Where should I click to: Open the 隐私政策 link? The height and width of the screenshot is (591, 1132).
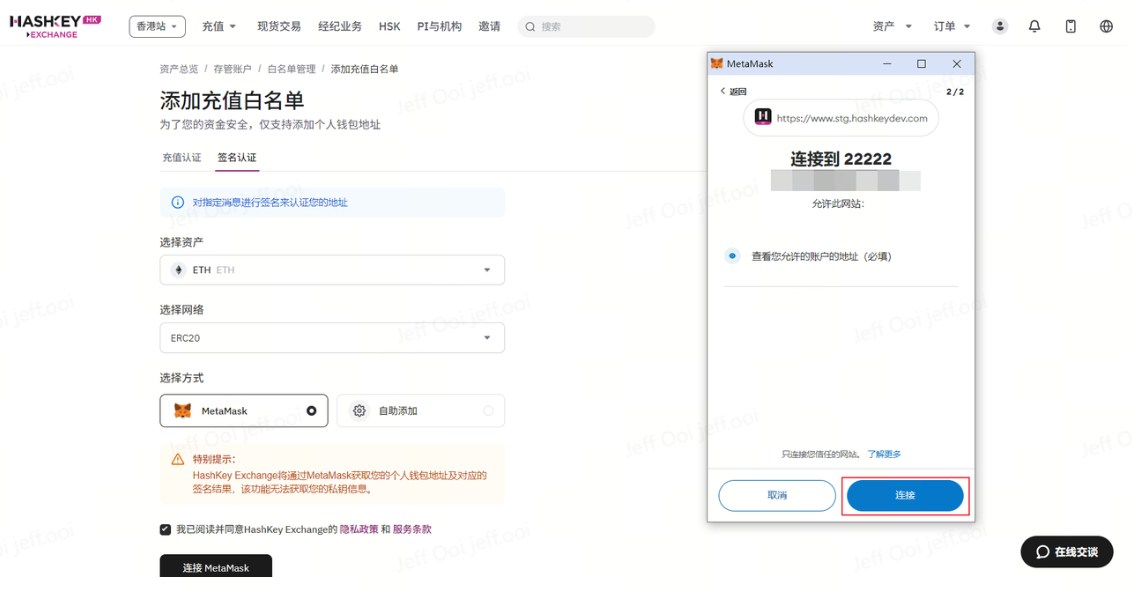pos(359,529)
